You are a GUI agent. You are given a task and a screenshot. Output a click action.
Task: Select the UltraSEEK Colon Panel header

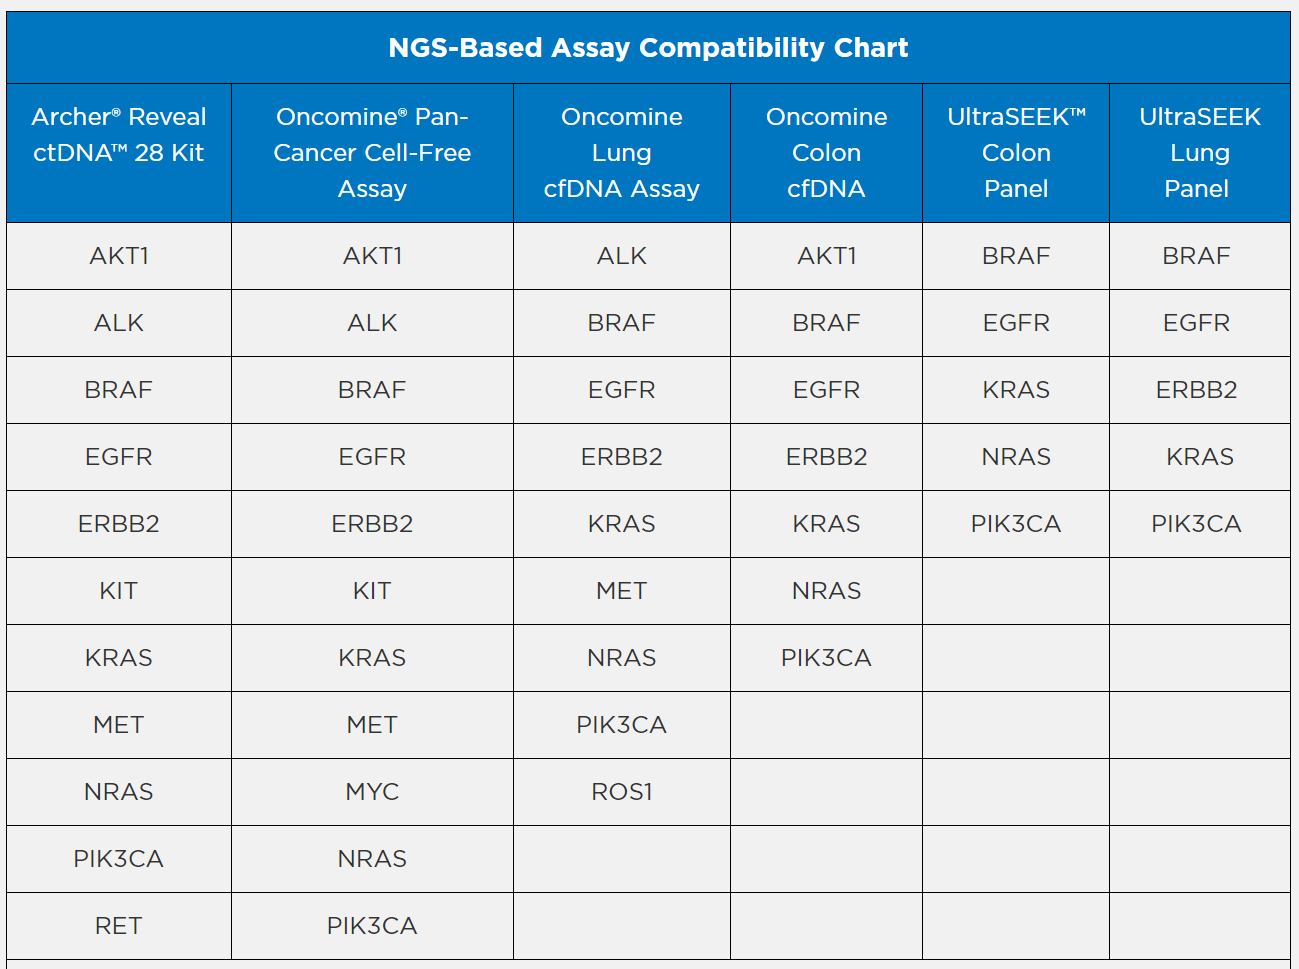tap(1016, 153)
